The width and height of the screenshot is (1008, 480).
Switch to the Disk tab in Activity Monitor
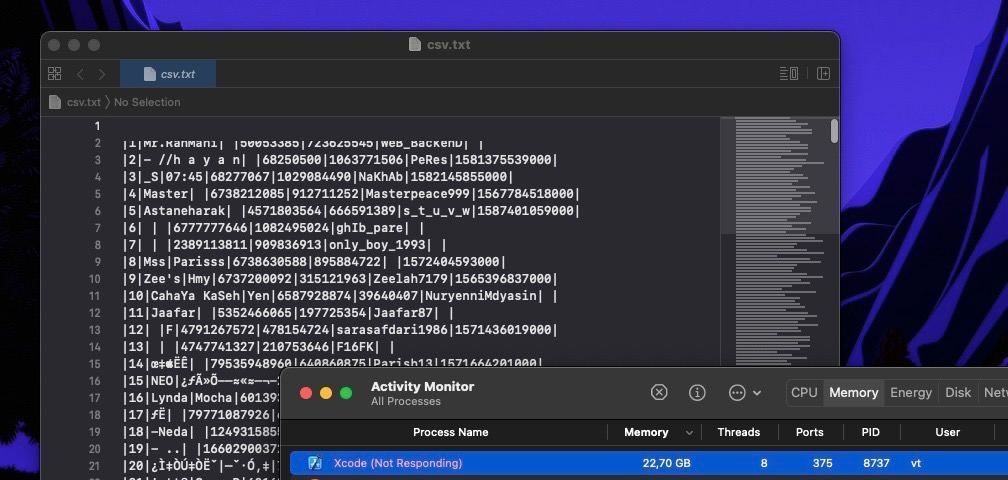[958, 393]
